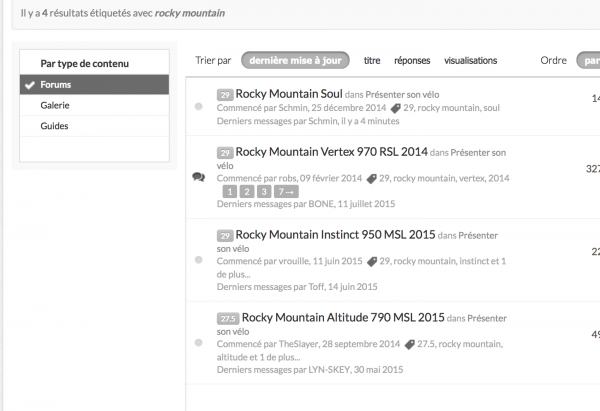Select the Forums content type filter
Image resolution: width=600 pixels, height=411 pixels.
[x=94, y=85]
